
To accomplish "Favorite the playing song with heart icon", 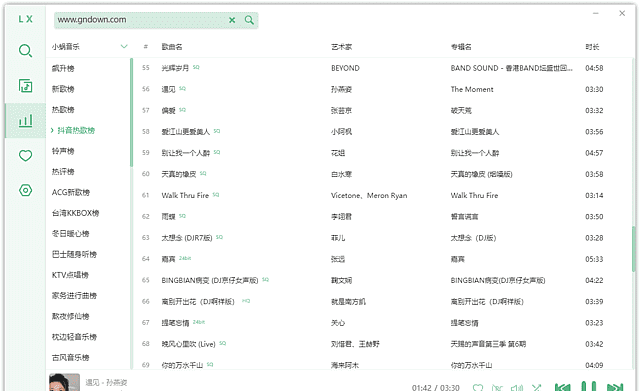I will pyautogui.click(x=478, y=387).
